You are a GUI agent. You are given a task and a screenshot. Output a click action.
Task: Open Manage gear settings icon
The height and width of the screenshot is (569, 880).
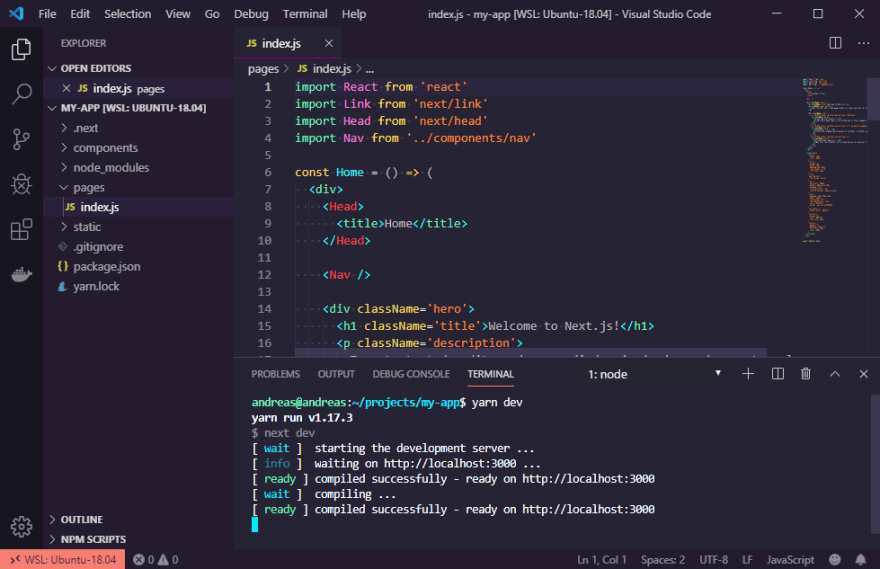pyautogui.click(x=21, y=526)
